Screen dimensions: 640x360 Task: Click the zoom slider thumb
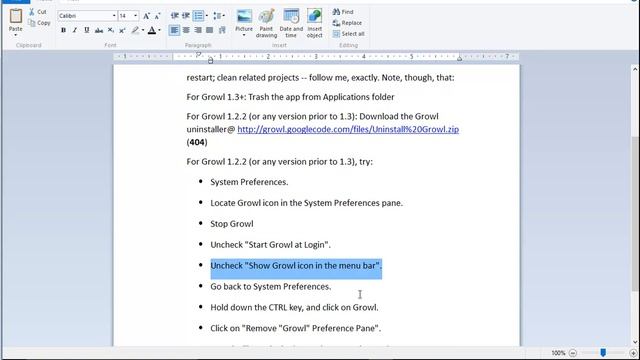tap(603, 352)
